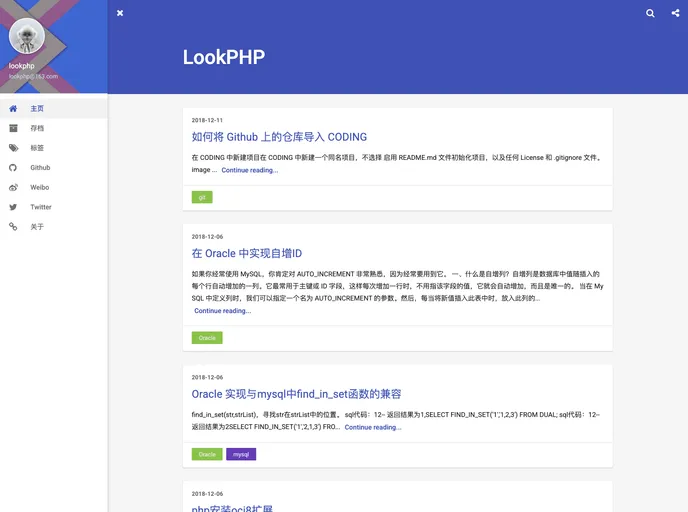Select Oracle tag under find_in_set post
Viewport: 688px width, 512px height.
coord(207,455)
